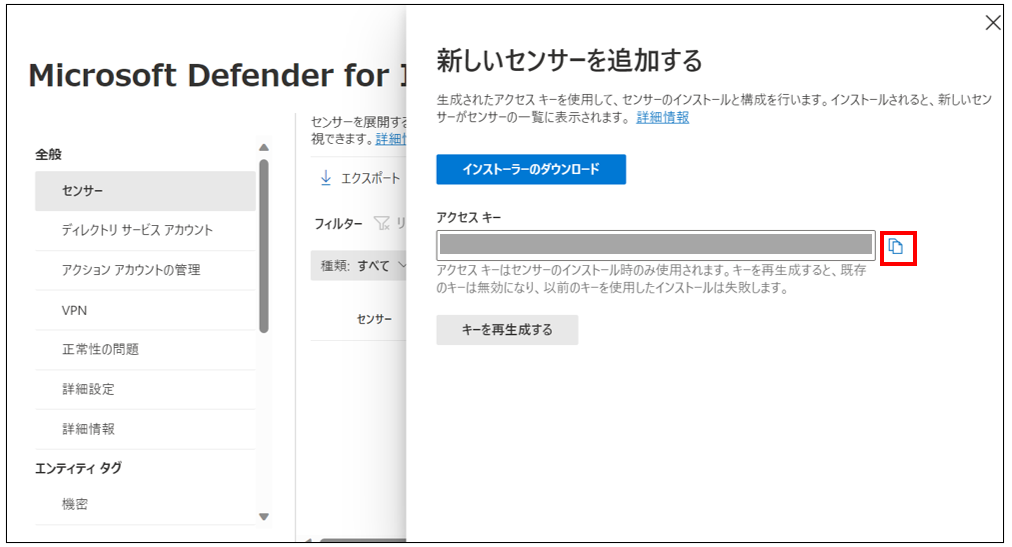
Task: Close the new sensor panel with X
Action: point(993,23)
